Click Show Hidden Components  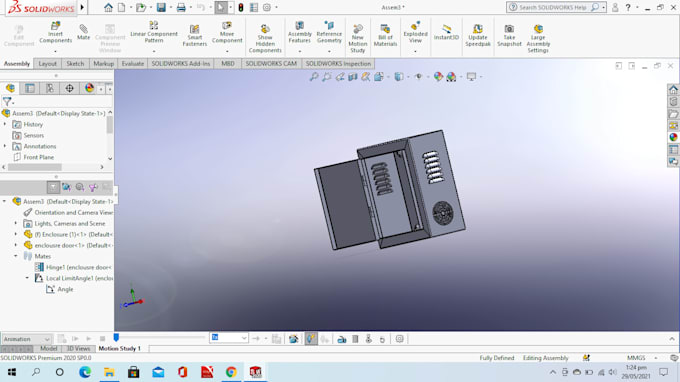pos(265,39)
